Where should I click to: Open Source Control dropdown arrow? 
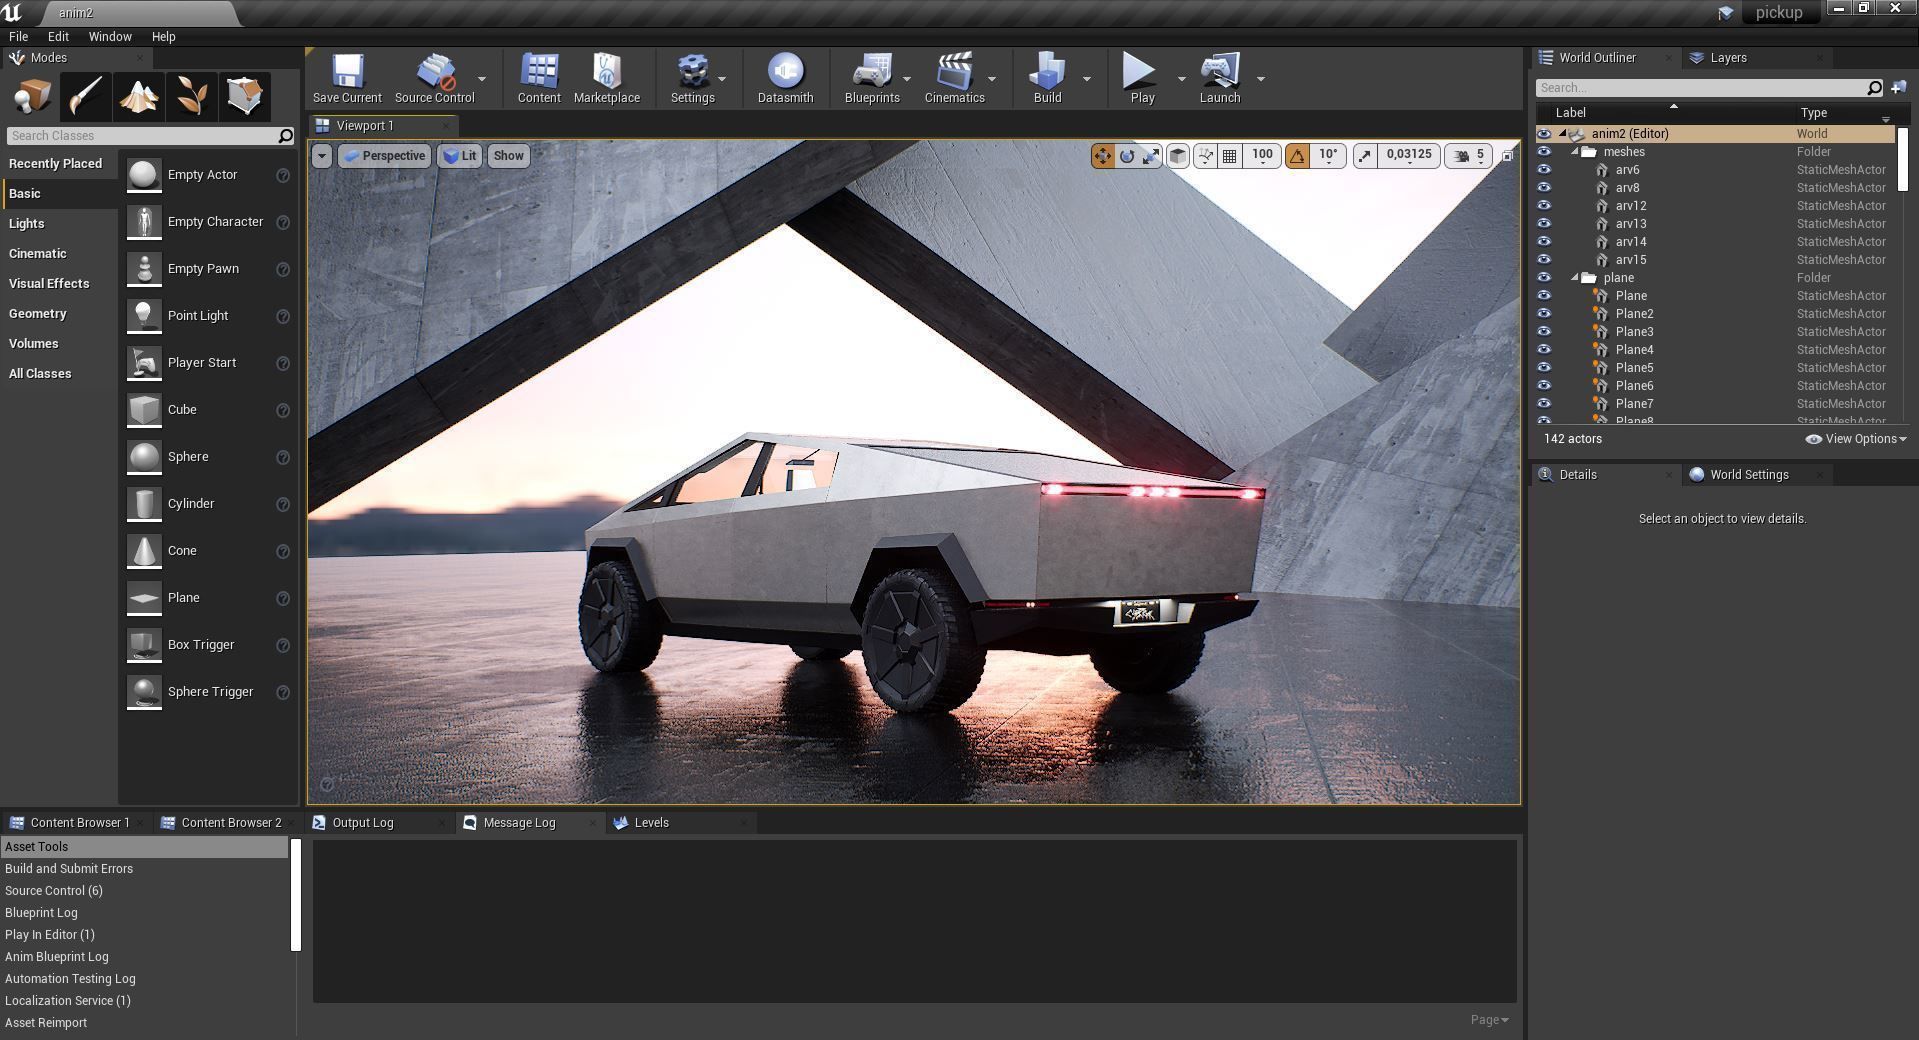pos(482,79)
